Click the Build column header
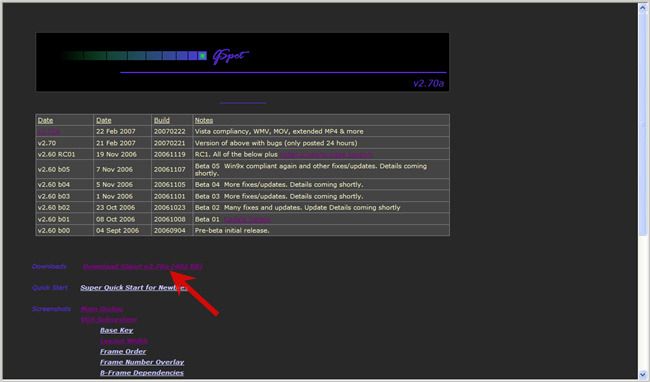650x382 pixels. [x=162, y=120]
